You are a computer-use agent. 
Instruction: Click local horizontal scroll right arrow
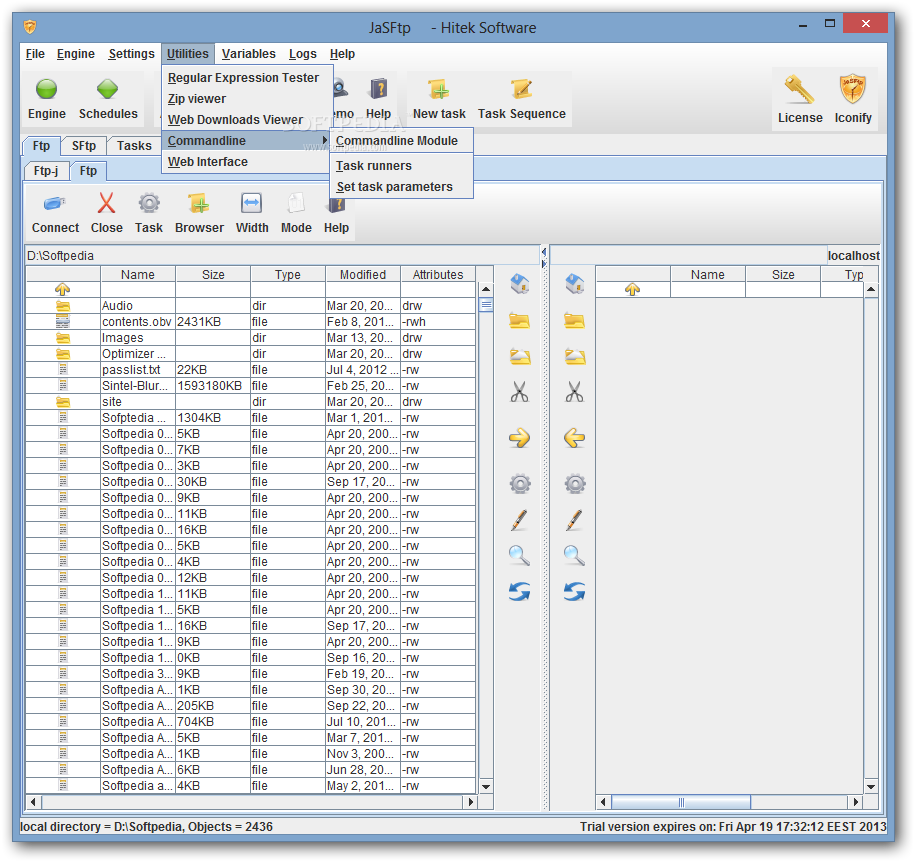[470, 802]
